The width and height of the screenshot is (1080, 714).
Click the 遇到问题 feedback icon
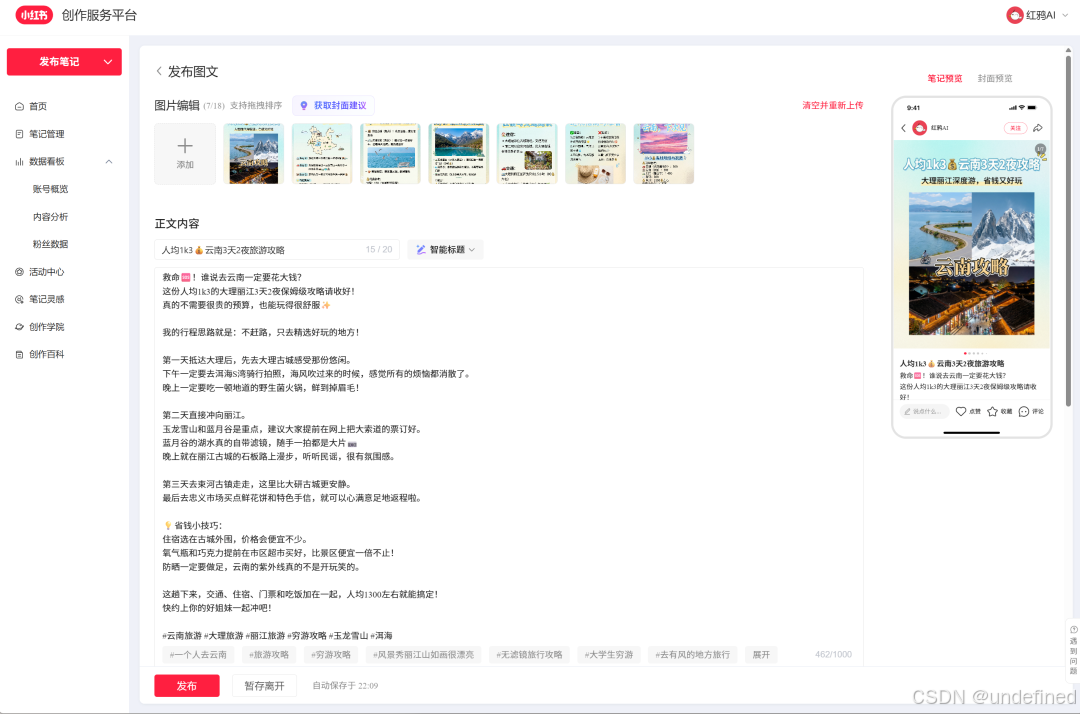tap(1073, 651)
